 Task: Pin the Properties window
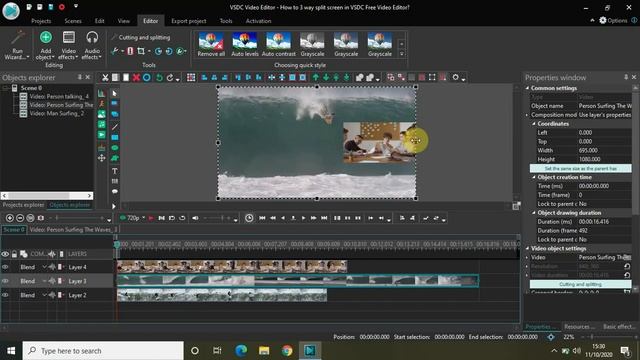click(x=626, y=77)
